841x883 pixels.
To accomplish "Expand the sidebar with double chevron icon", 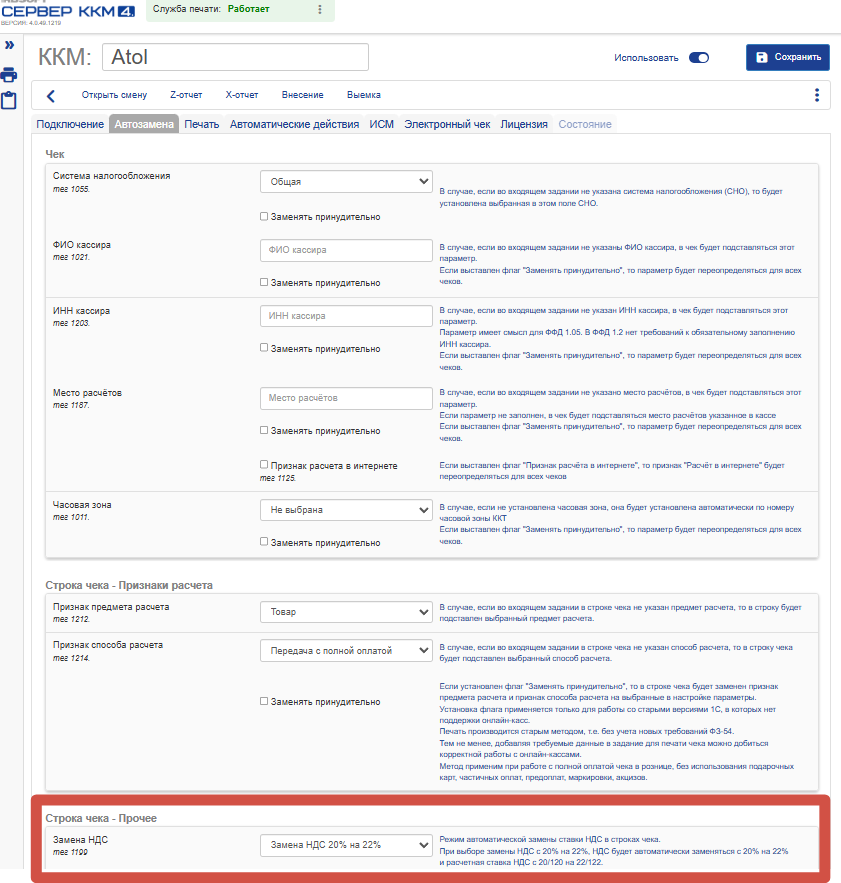I will click(10, 45).
